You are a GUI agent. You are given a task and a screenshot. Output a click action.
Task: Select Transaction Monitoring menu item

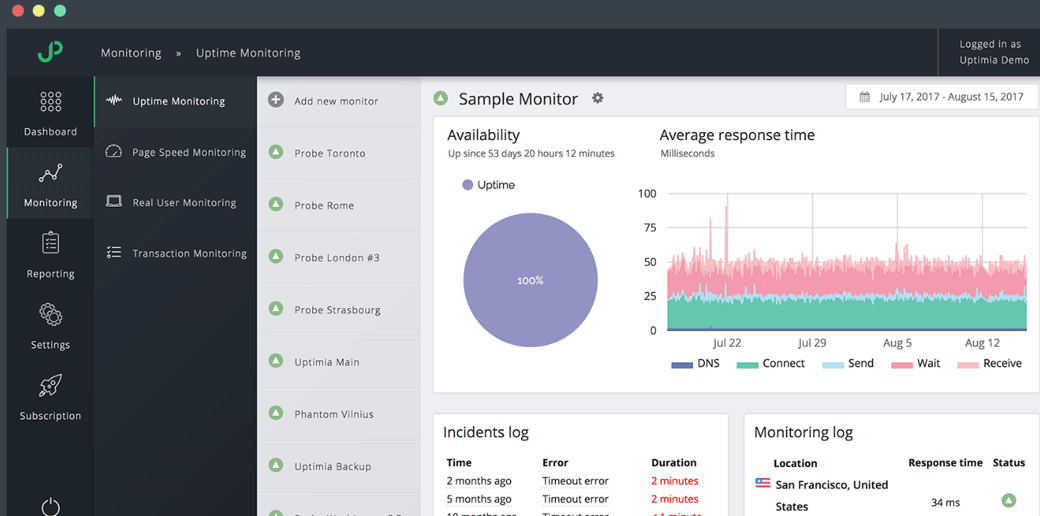(189, 253)
